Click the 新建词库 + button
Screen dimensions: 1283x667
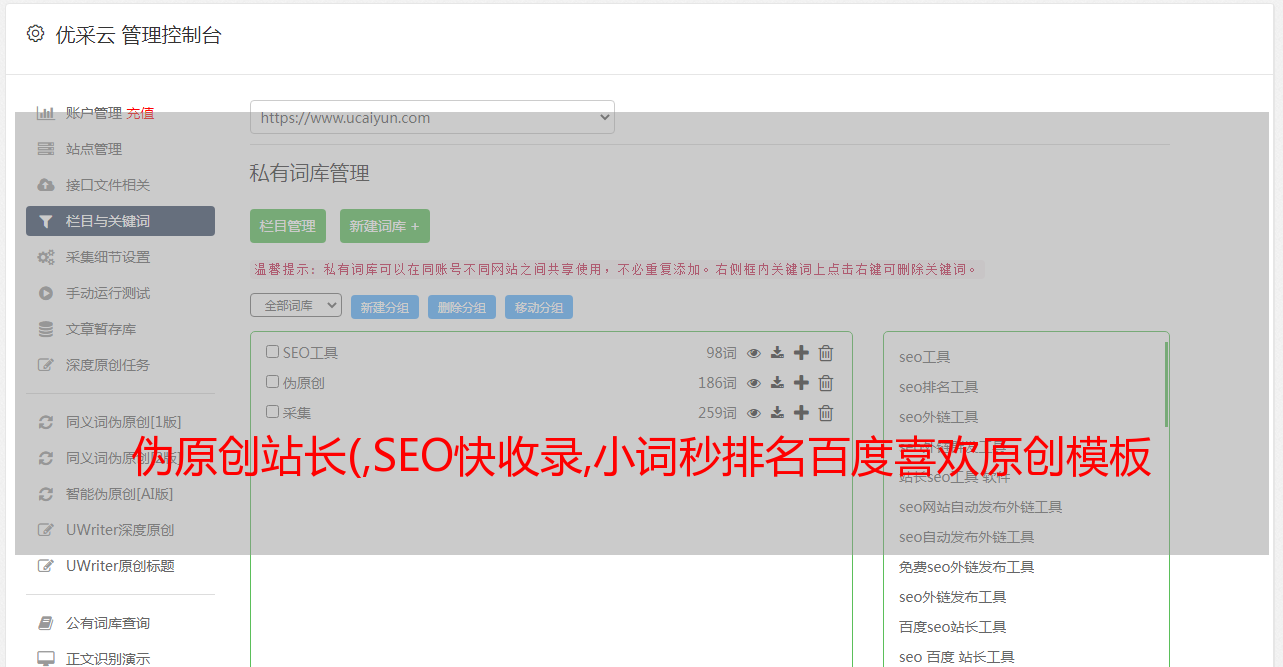point(385,226)
